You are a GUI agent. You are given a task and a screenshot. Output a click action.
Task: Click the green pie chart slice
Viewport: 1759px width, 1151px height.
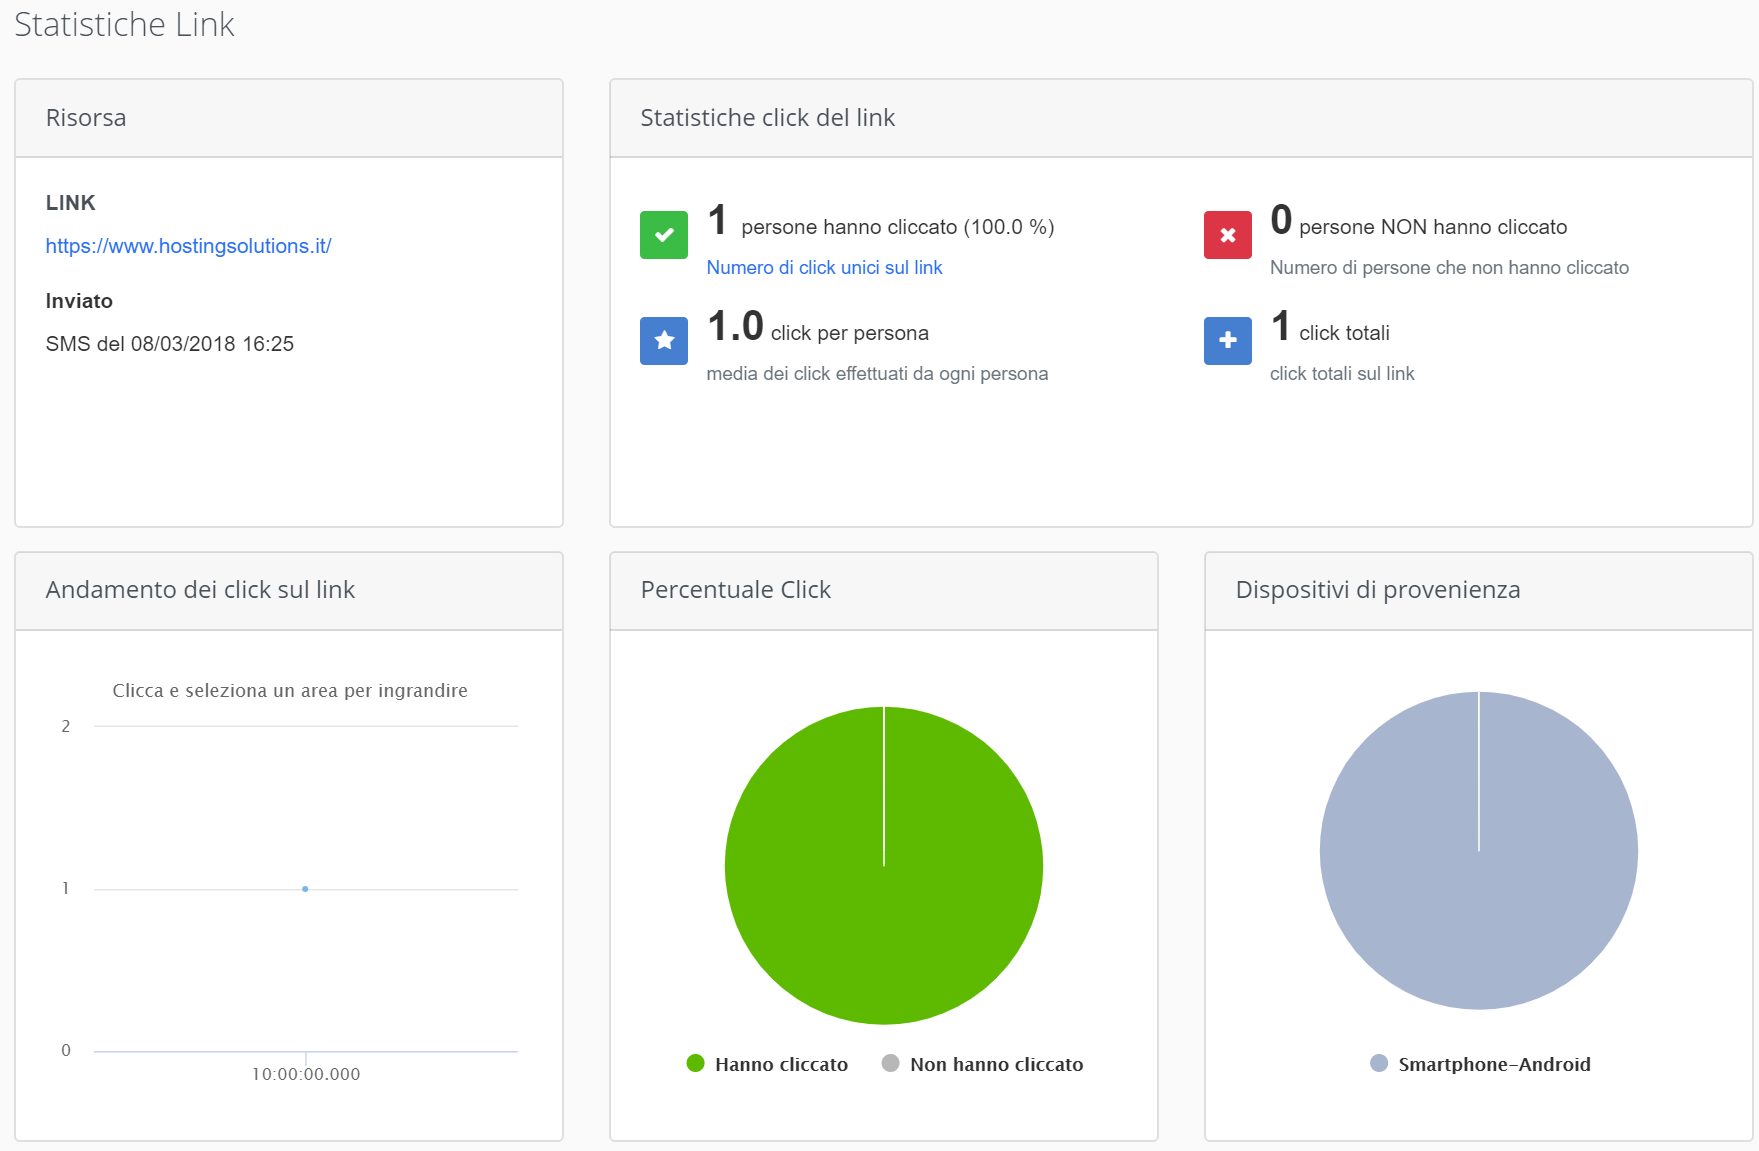884,866
